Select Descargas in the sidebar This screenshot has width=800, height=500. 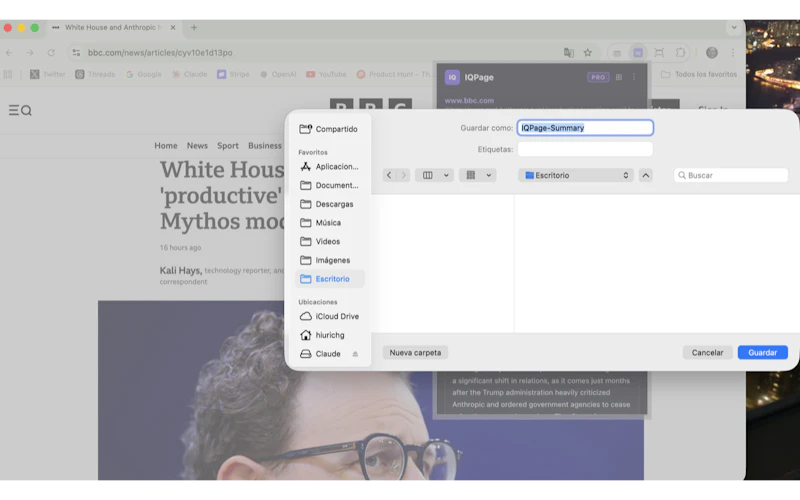tap(330, 204)
